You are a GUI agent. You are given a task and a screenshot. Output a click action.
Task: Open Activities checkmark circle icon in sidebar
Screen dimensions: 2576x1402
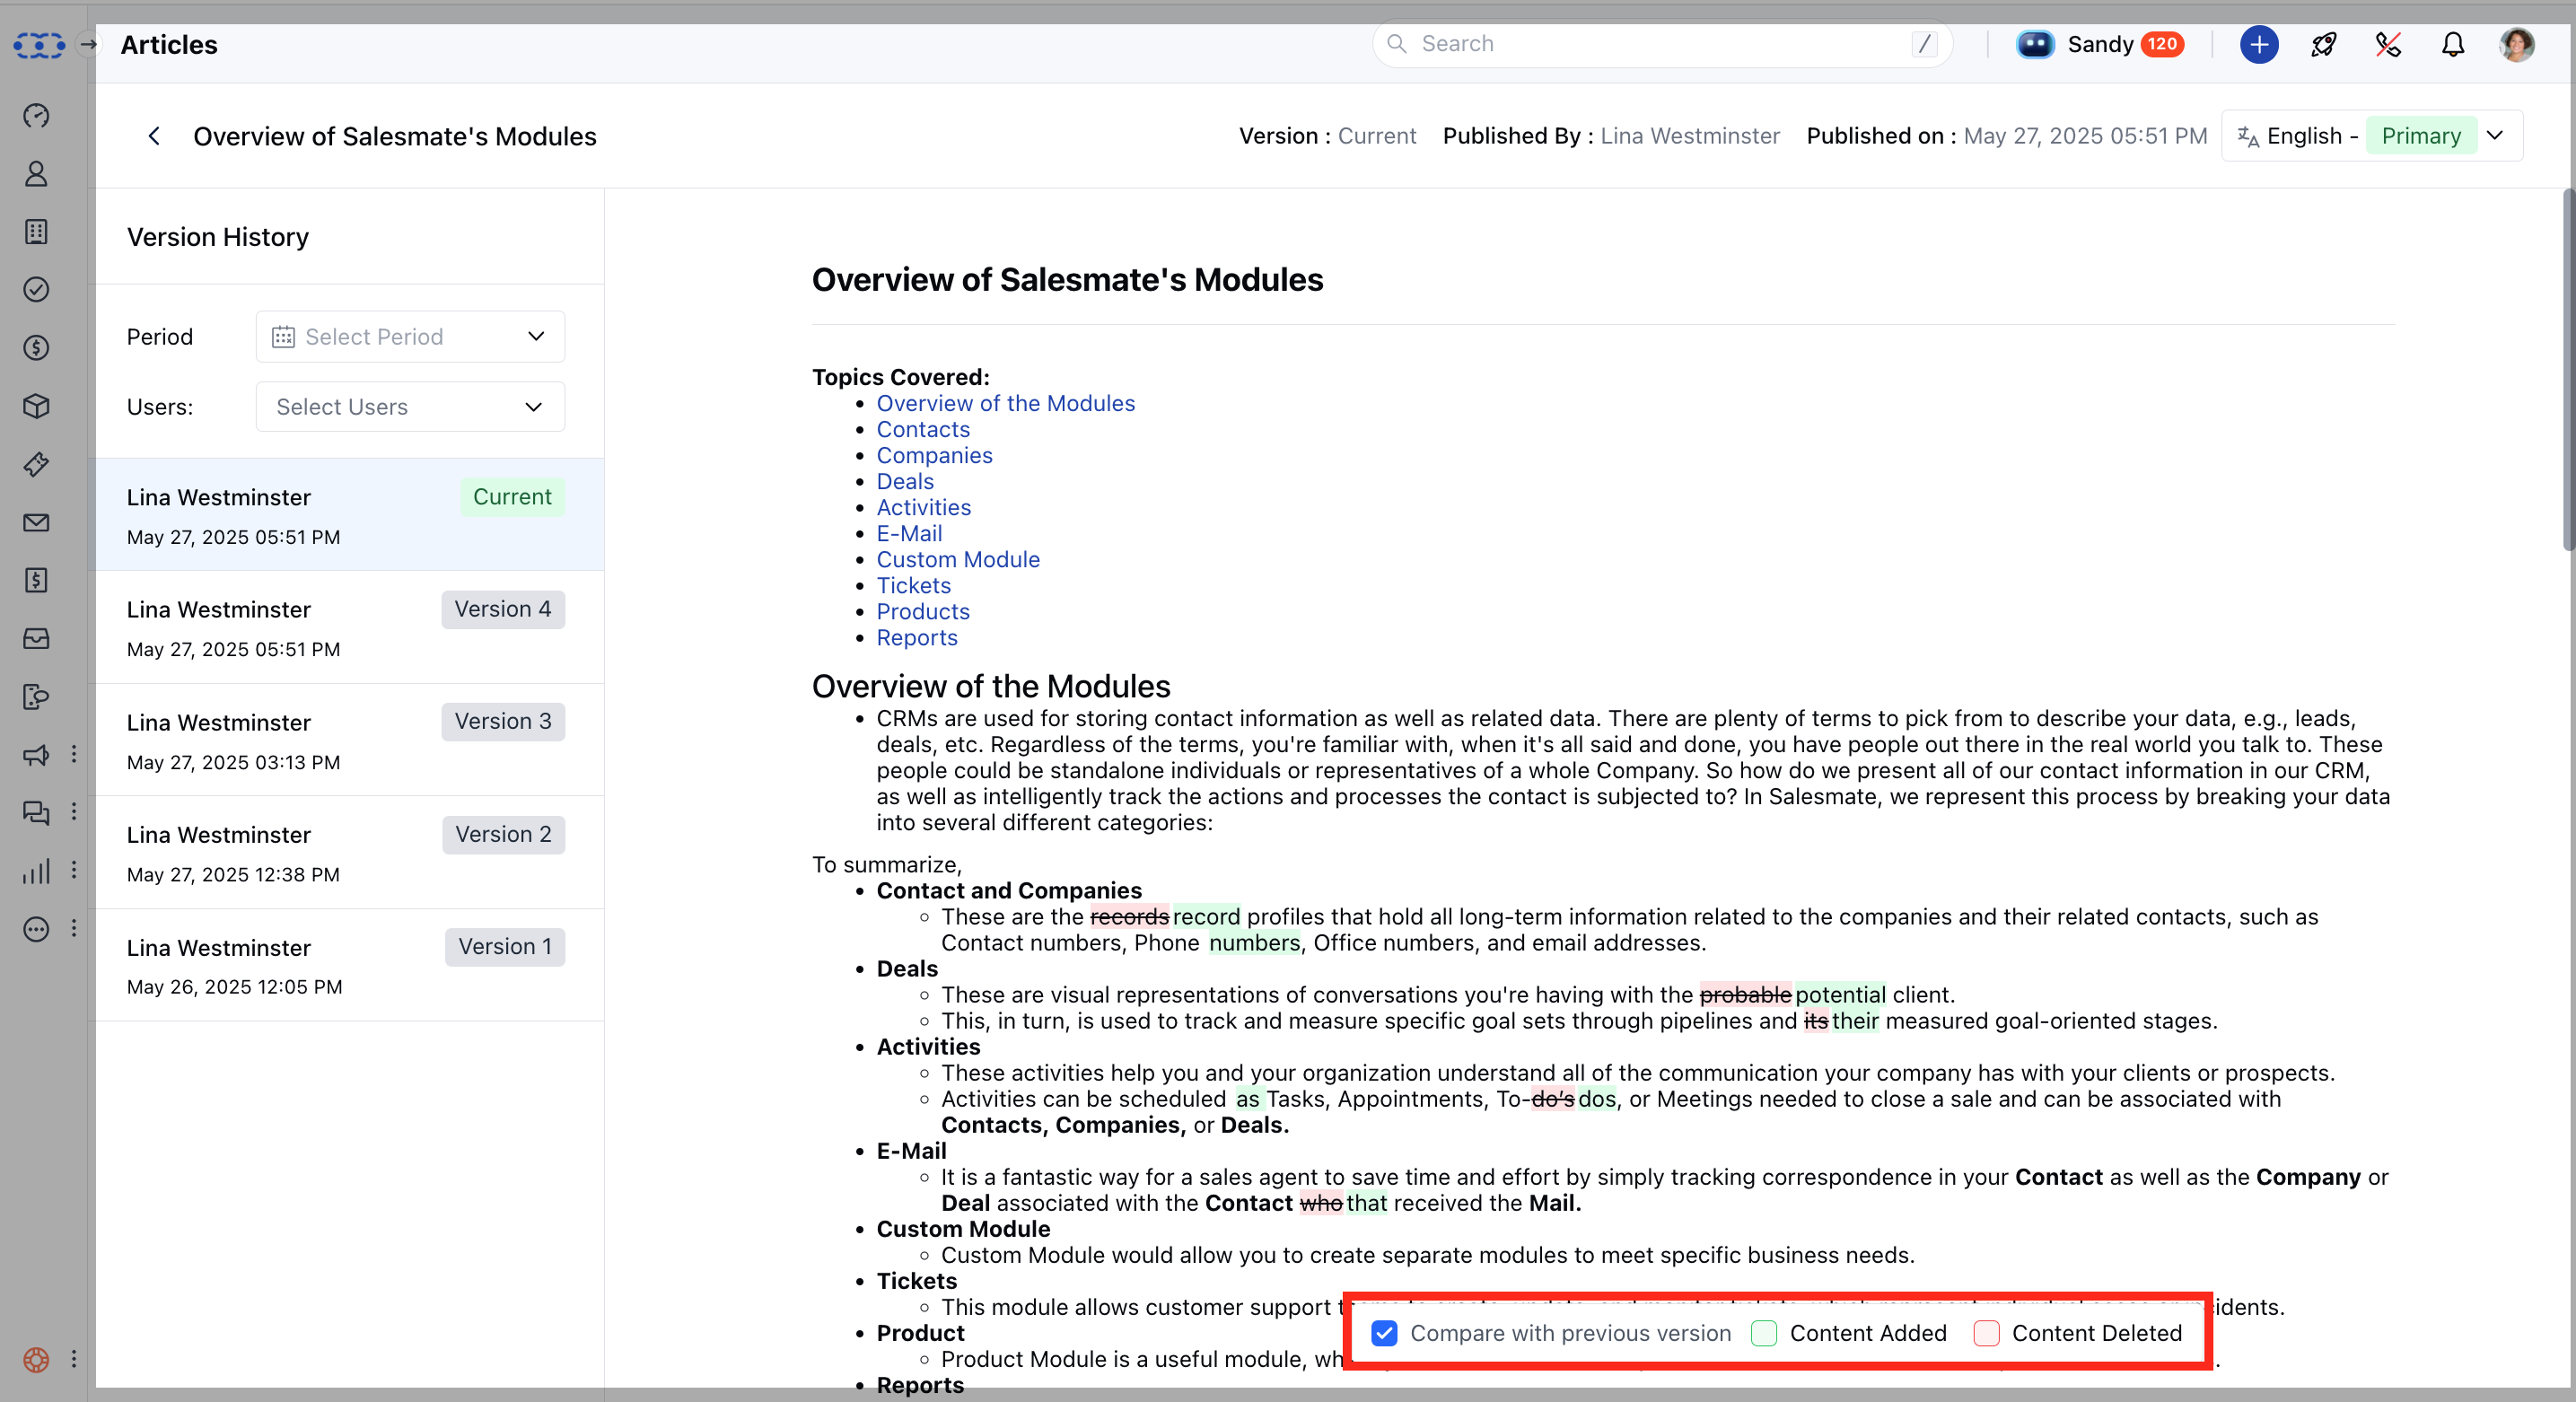coord(36,290)
